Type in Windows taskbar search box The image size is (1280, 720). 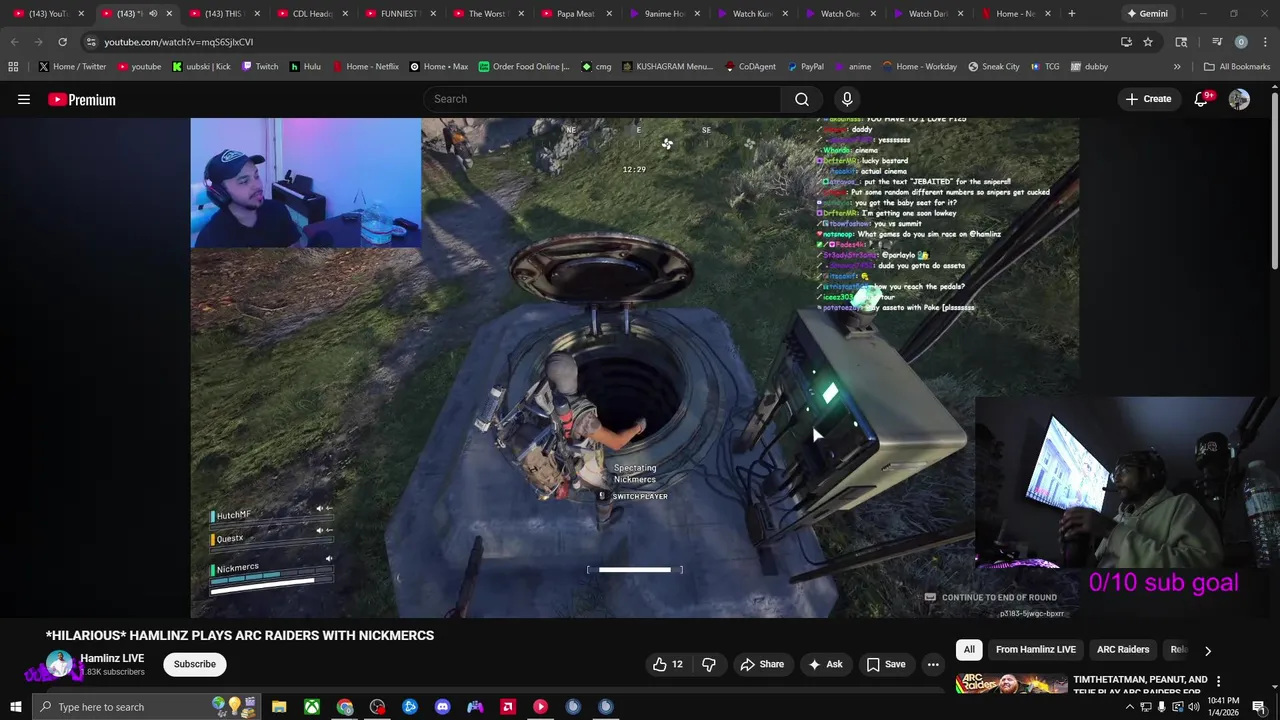(146, 707)
